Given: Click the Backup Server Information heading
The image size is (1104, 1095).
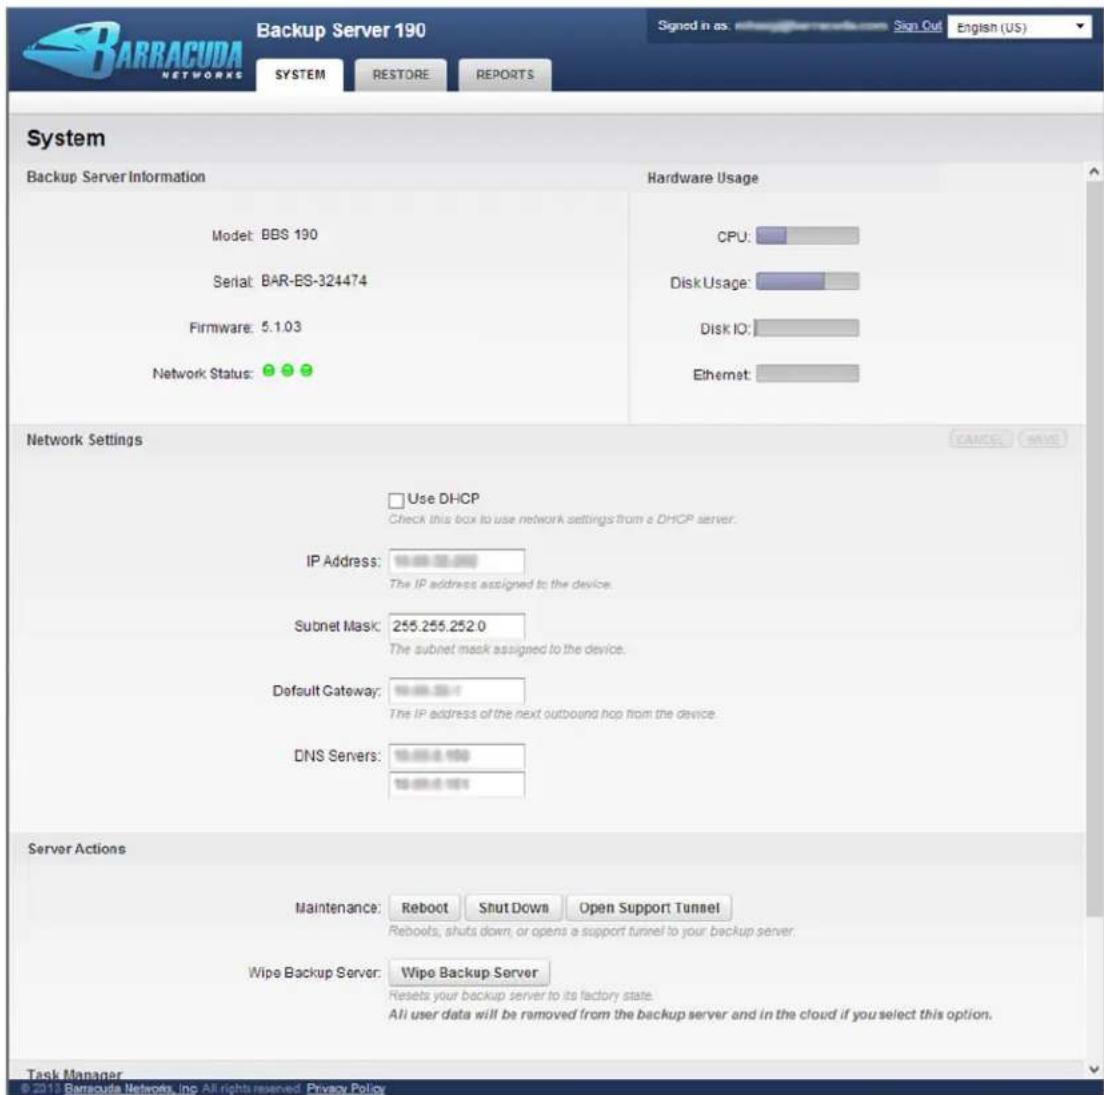Looking at the screenshot, I should [116, 177].
